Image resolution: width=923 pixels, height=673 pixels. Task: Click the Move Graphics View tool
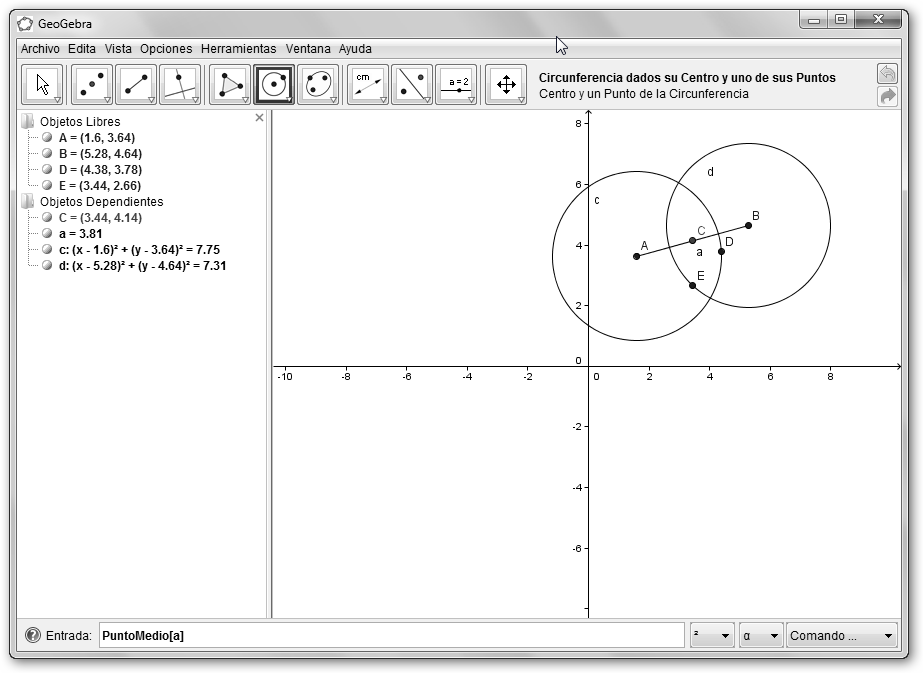point(506,85)
